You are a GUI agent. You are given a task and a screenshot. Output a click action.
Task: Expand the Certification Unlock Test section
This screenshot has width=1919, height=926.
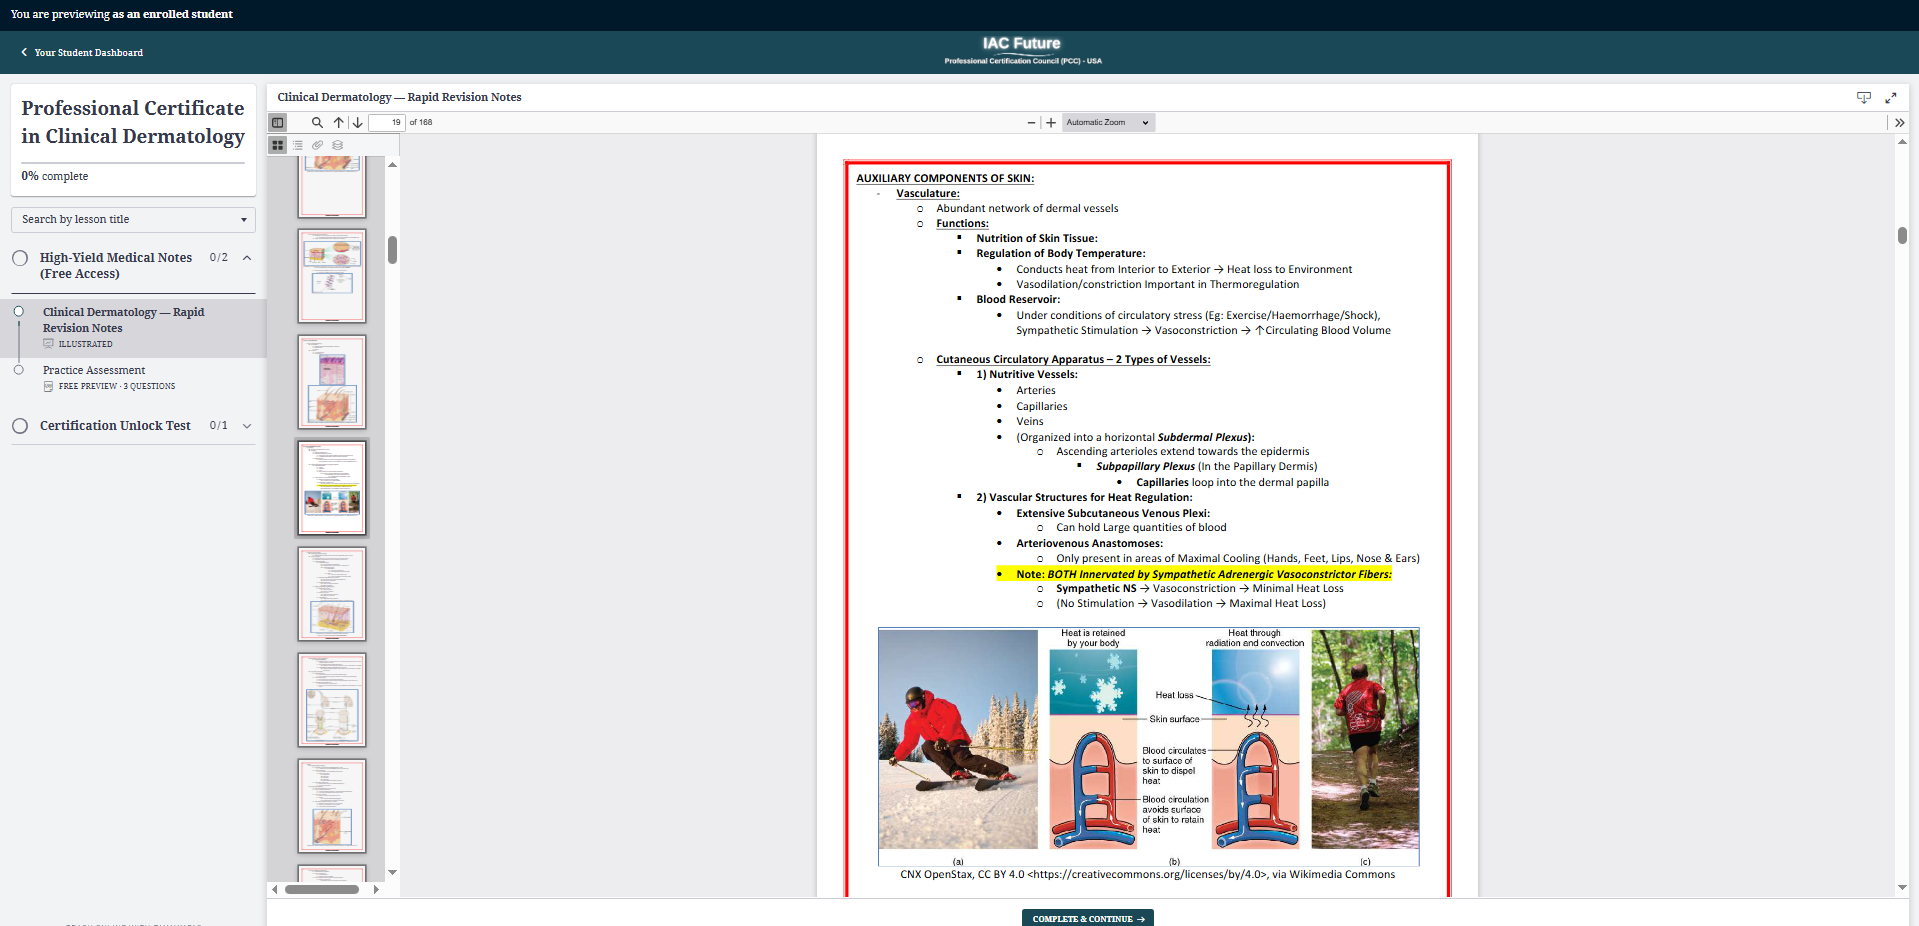247,426
